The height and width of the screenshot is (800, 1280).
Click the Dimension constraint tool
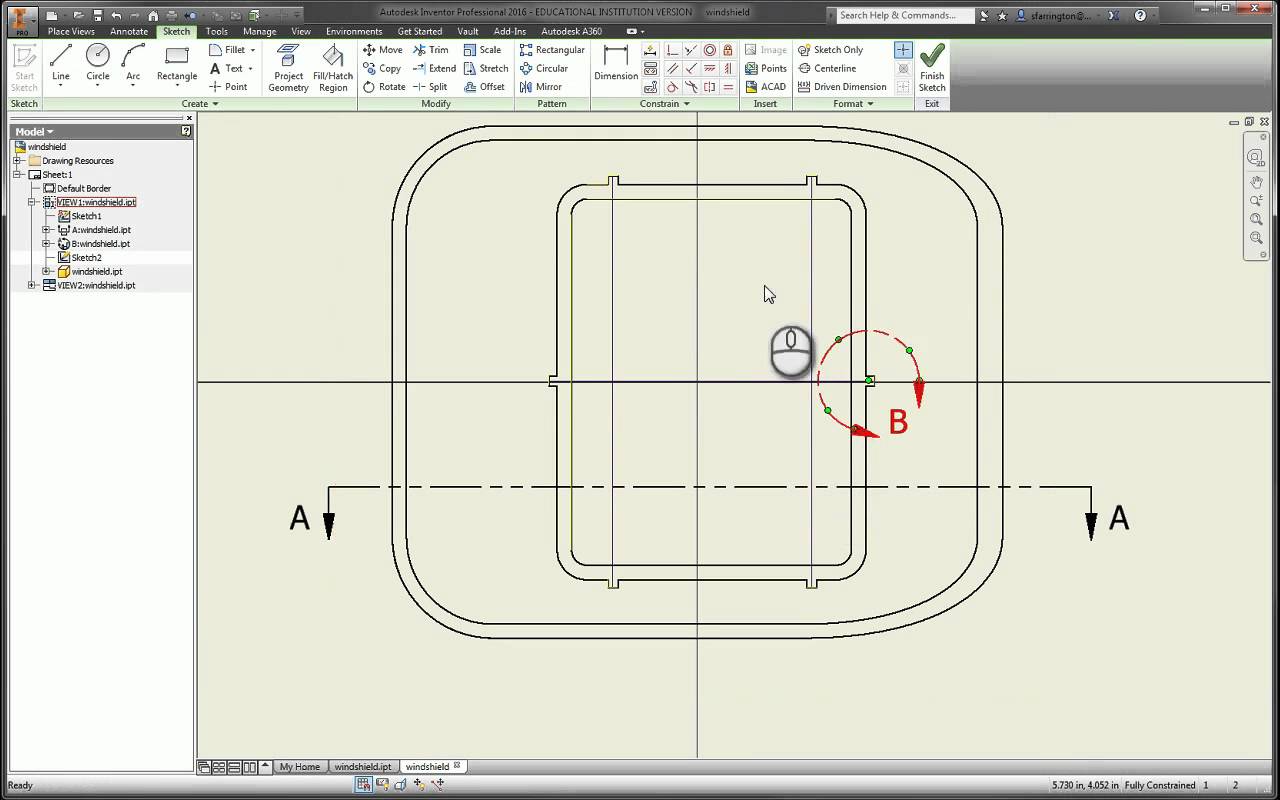[616, 64]
